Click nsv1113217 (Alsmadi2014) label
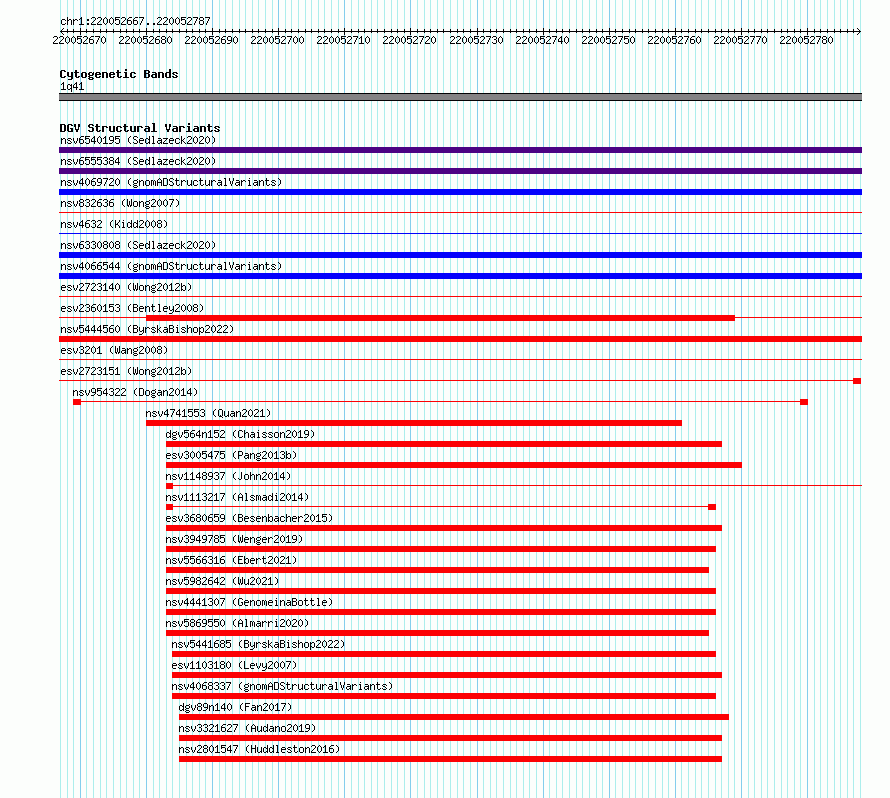The image size is (890, 798). pyautogui.click(x=237, y=497)
